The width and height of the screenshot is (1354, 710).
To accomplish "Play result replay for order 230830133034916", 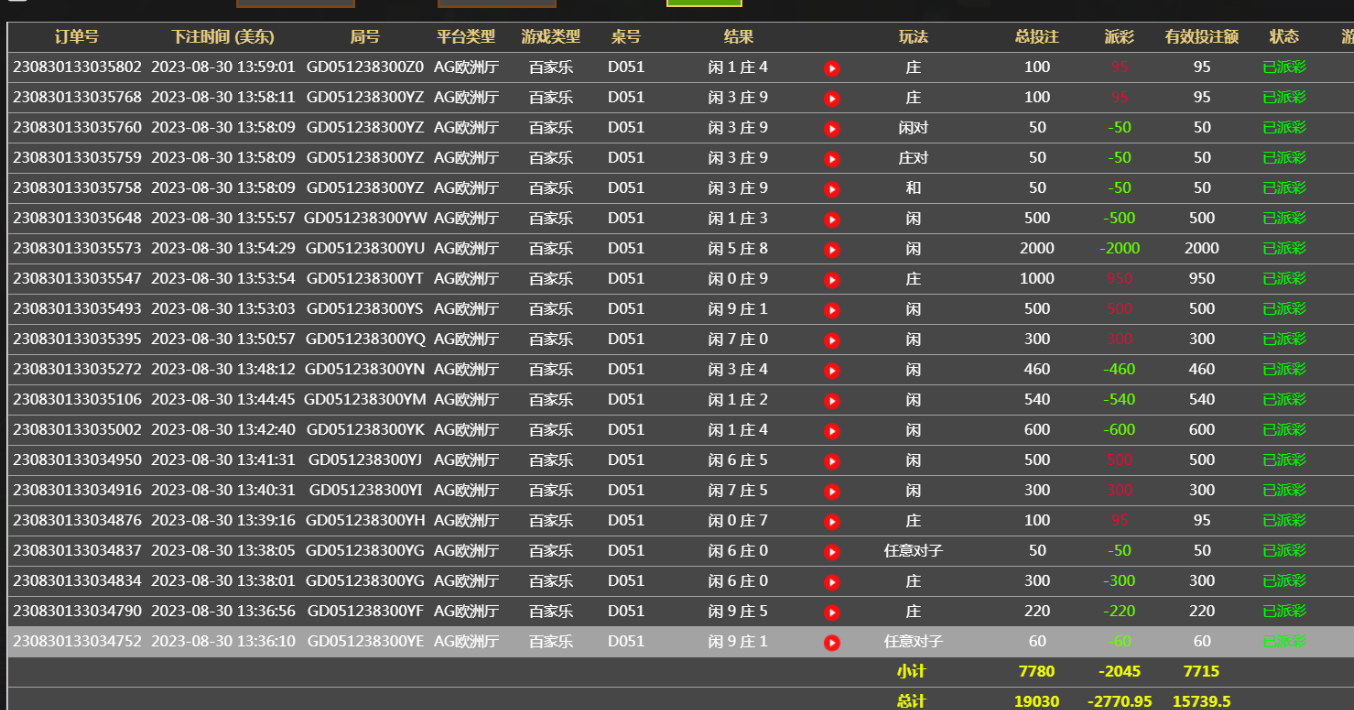I will pyautogui.click(x=832, y=491).
